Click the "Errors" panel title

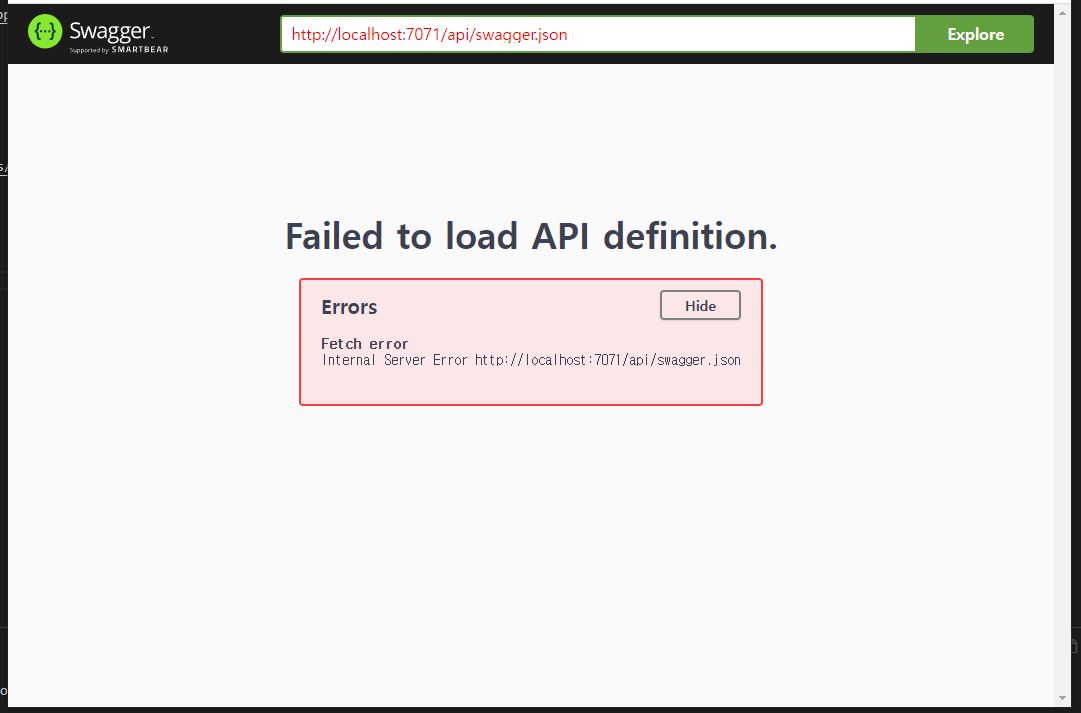pyautogui.click(x=349, y=307)
